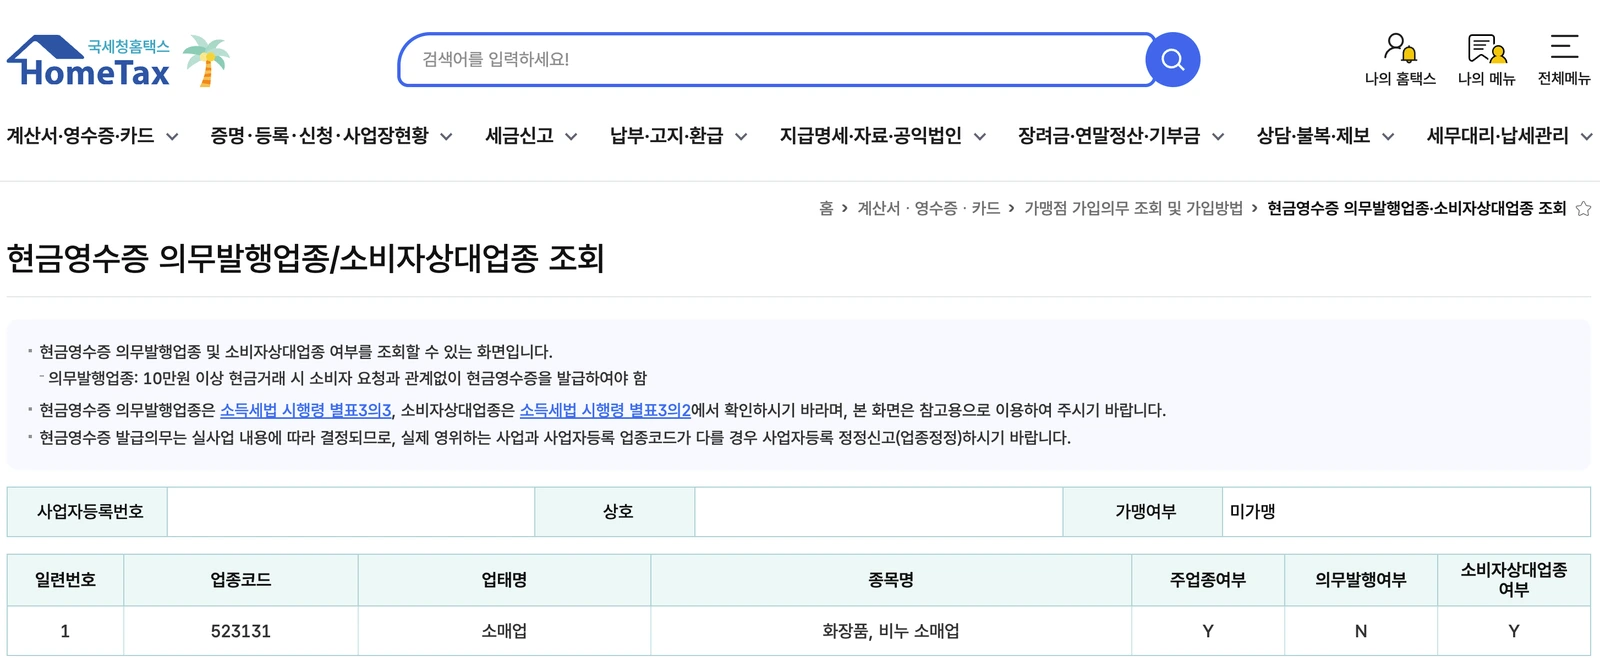Click the 사업자등록번호 value field

click(351, 512)
